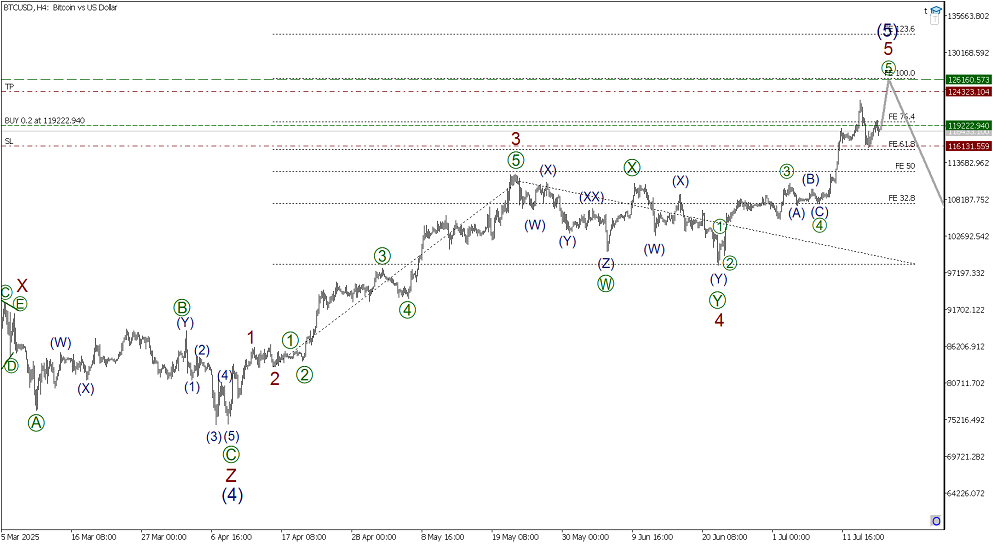Select the green 126160.573 price tag
The width and height of the screenshot is (1000, 545).
969,80
